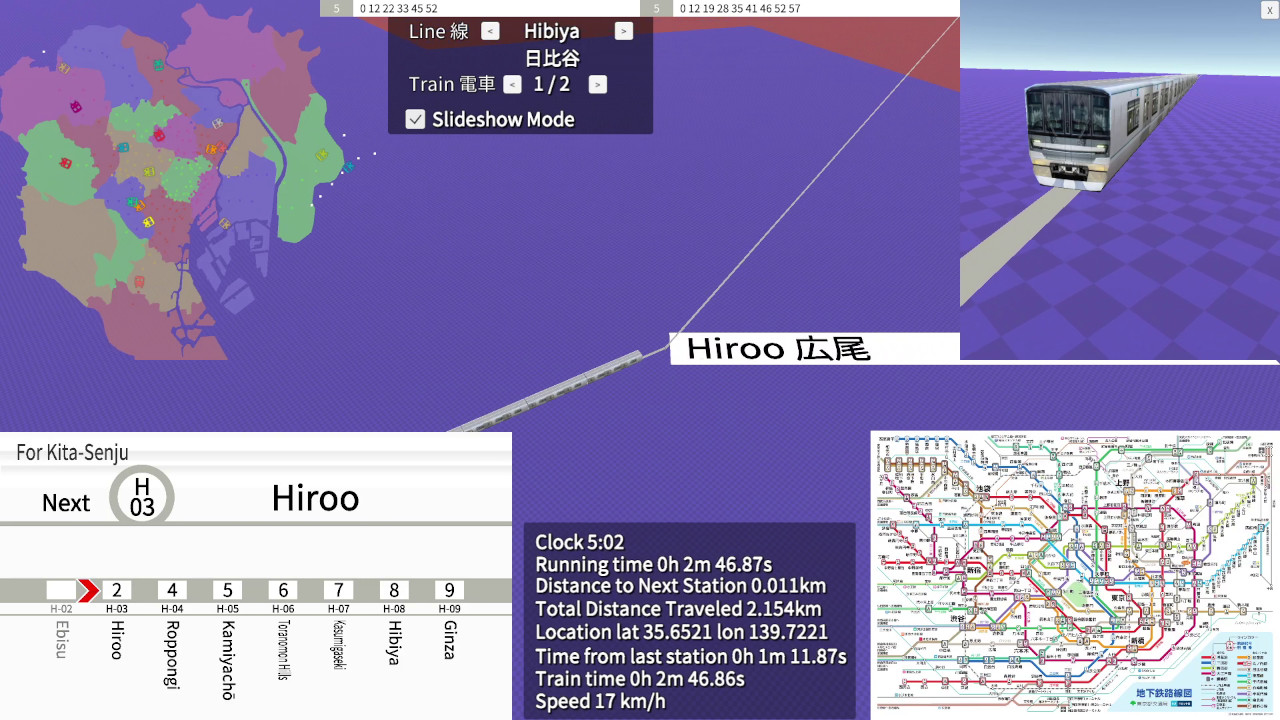Click the red arrow progress marker before station 2
This screenshot has height=720, width=1280.
tap(88, 590)
